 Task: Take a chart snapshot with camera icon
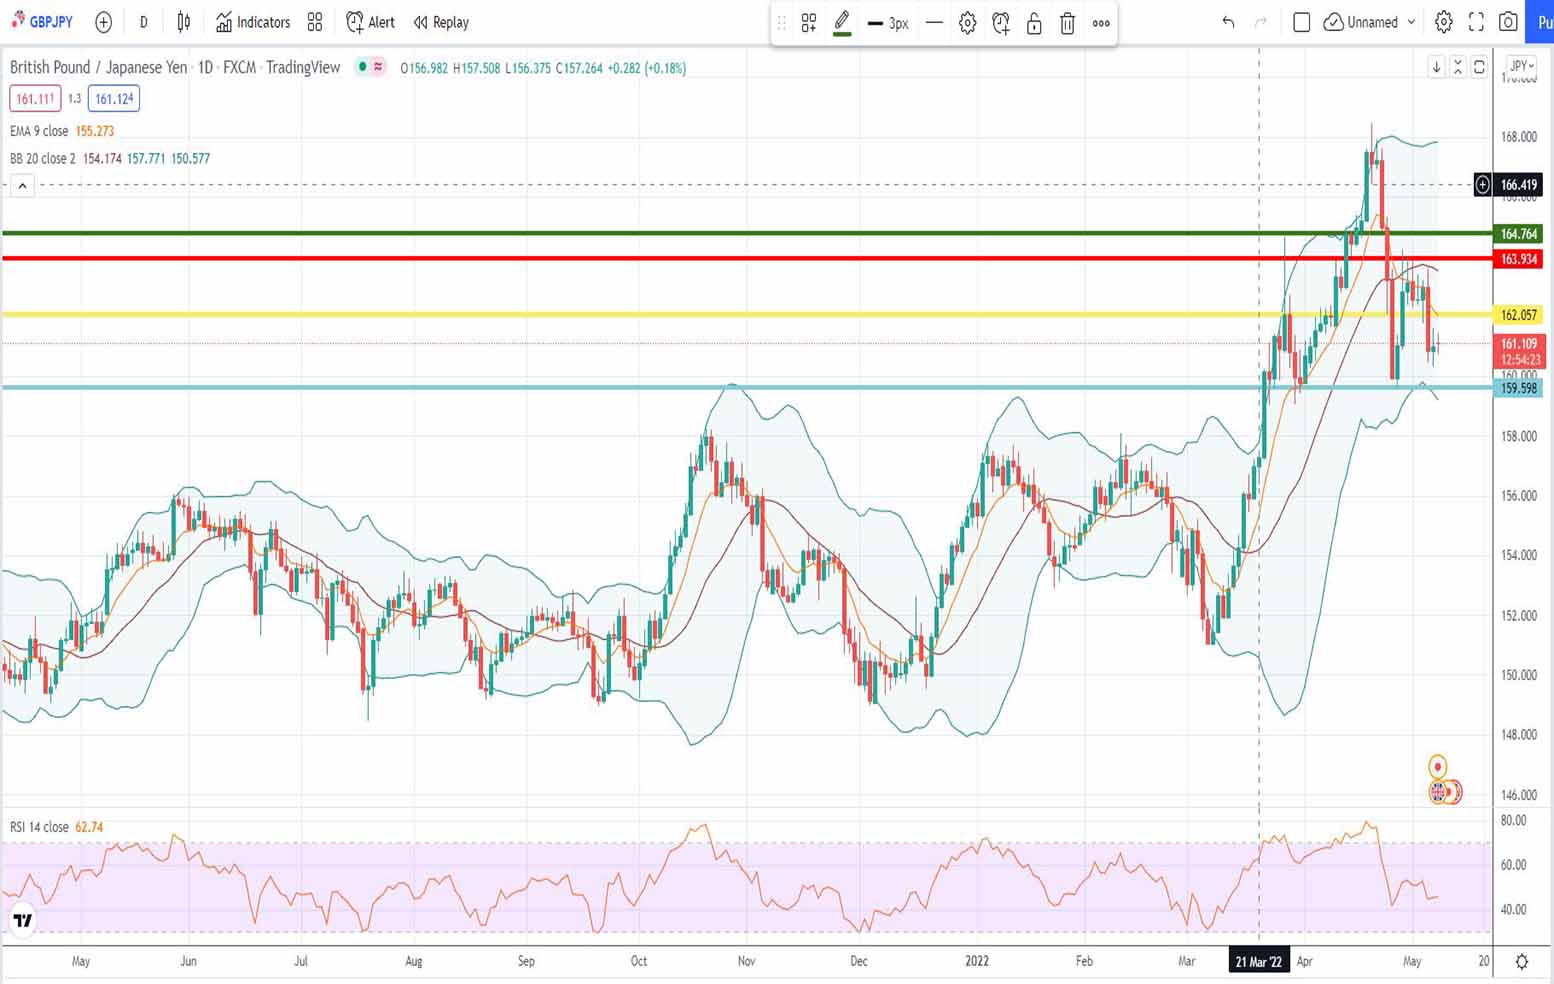1508,22
